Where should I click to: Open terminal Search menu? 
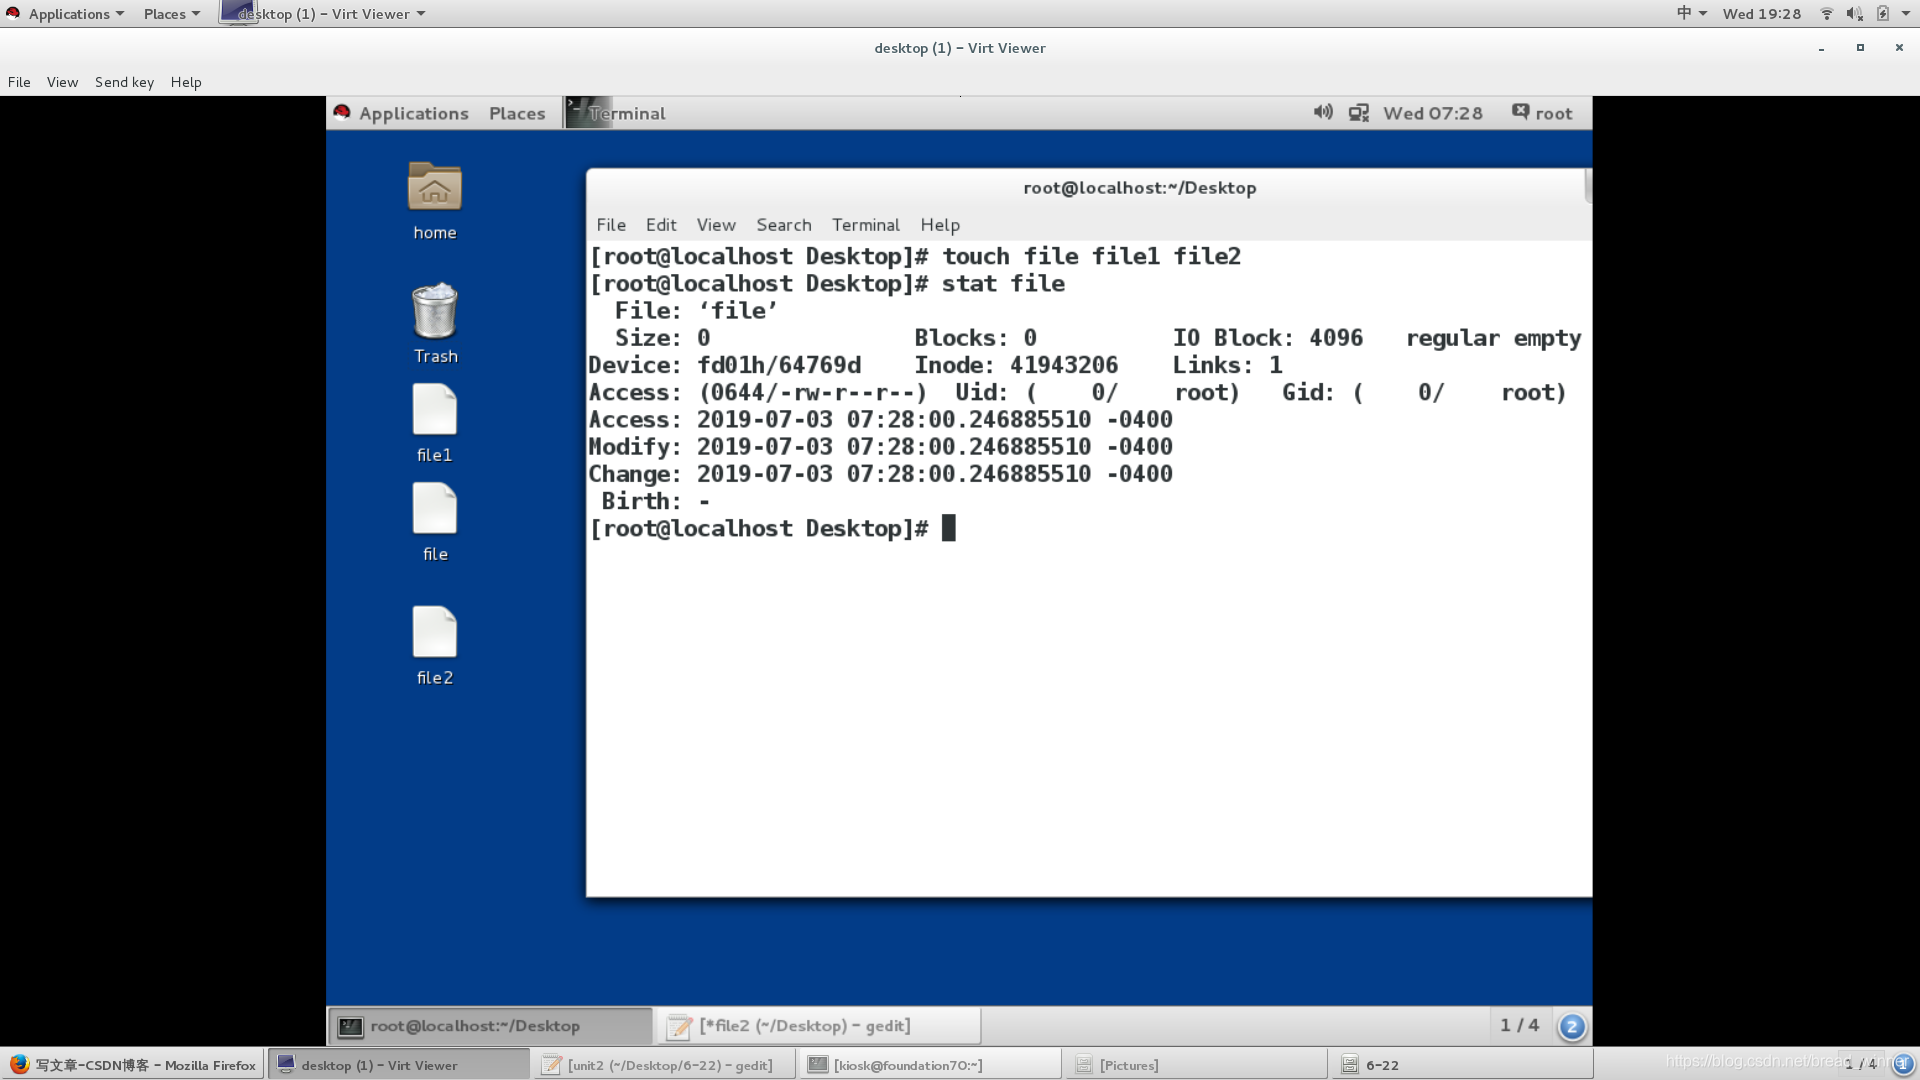[784, 225]
